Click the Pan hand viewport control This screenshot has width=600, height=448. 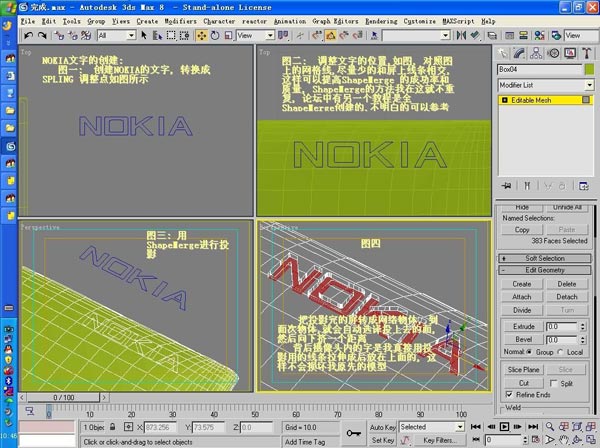coord(564,440)
